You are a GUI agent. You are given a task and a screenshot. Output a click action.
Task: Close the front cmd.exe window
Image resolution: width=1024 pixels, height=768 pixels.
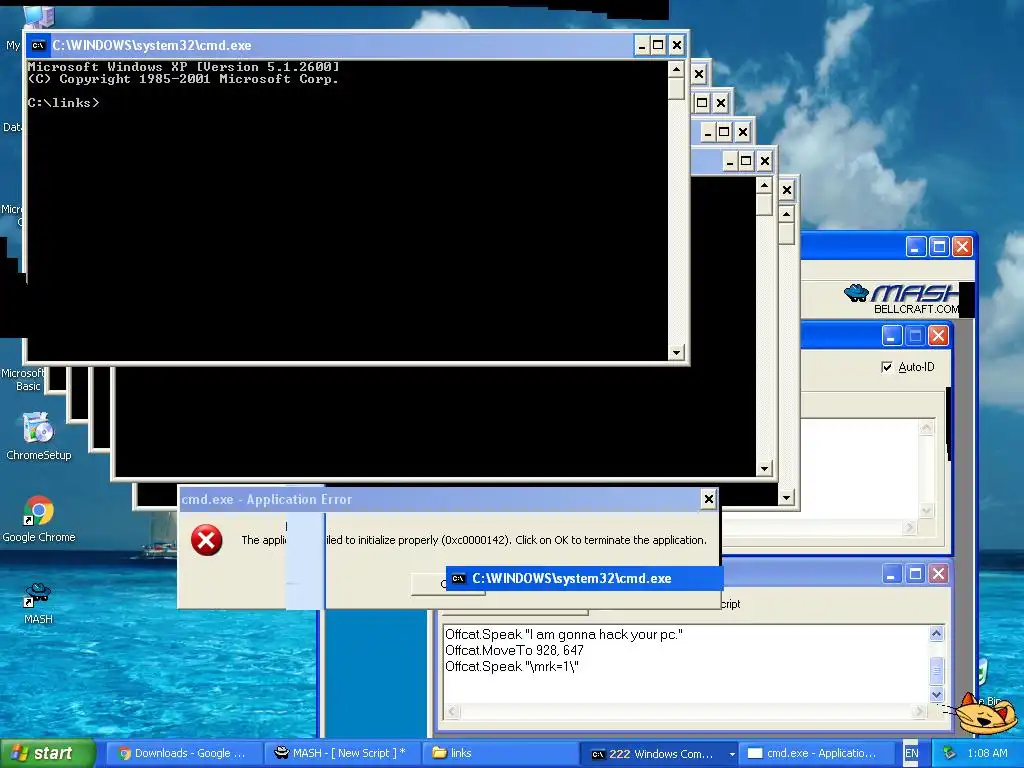(677, 45)
